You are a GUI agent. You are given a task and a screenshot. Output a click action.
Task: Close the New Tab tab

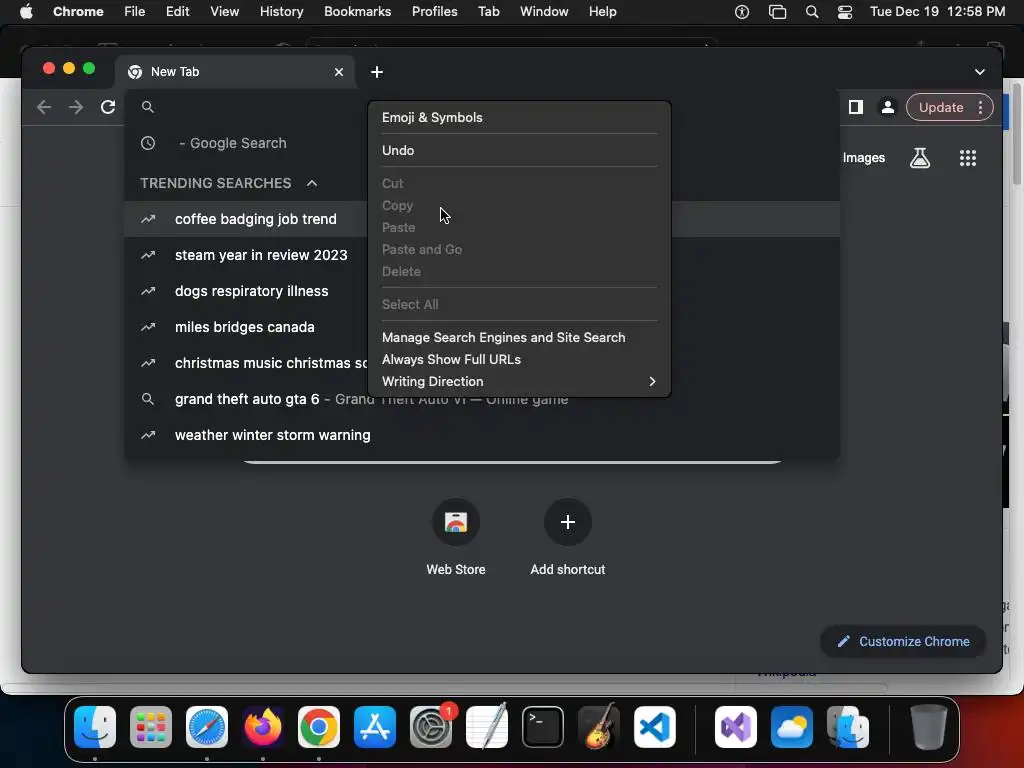pyautogui.click(x=339, y=72)
